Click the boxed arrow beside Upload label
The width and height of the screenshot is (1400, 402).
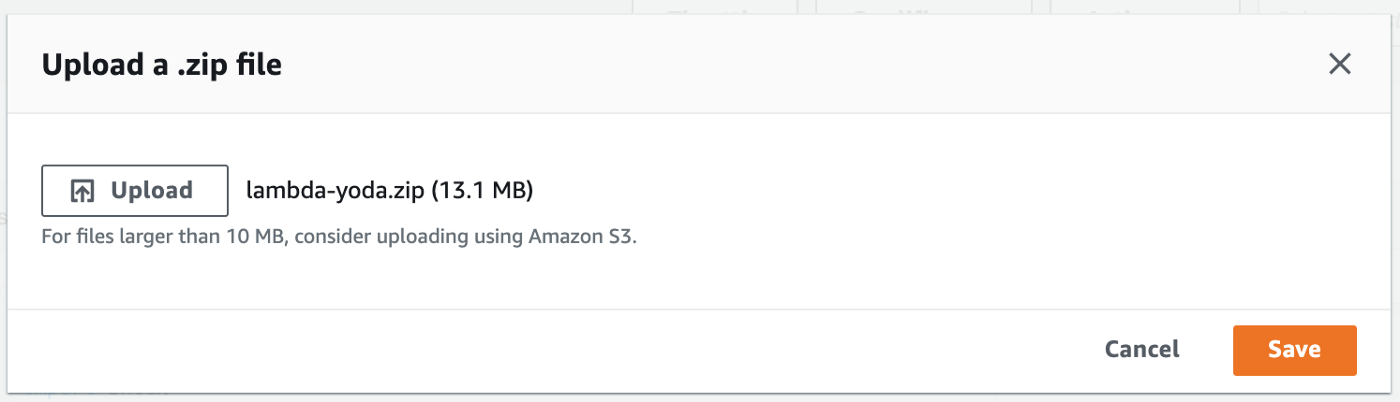[82, 191]
